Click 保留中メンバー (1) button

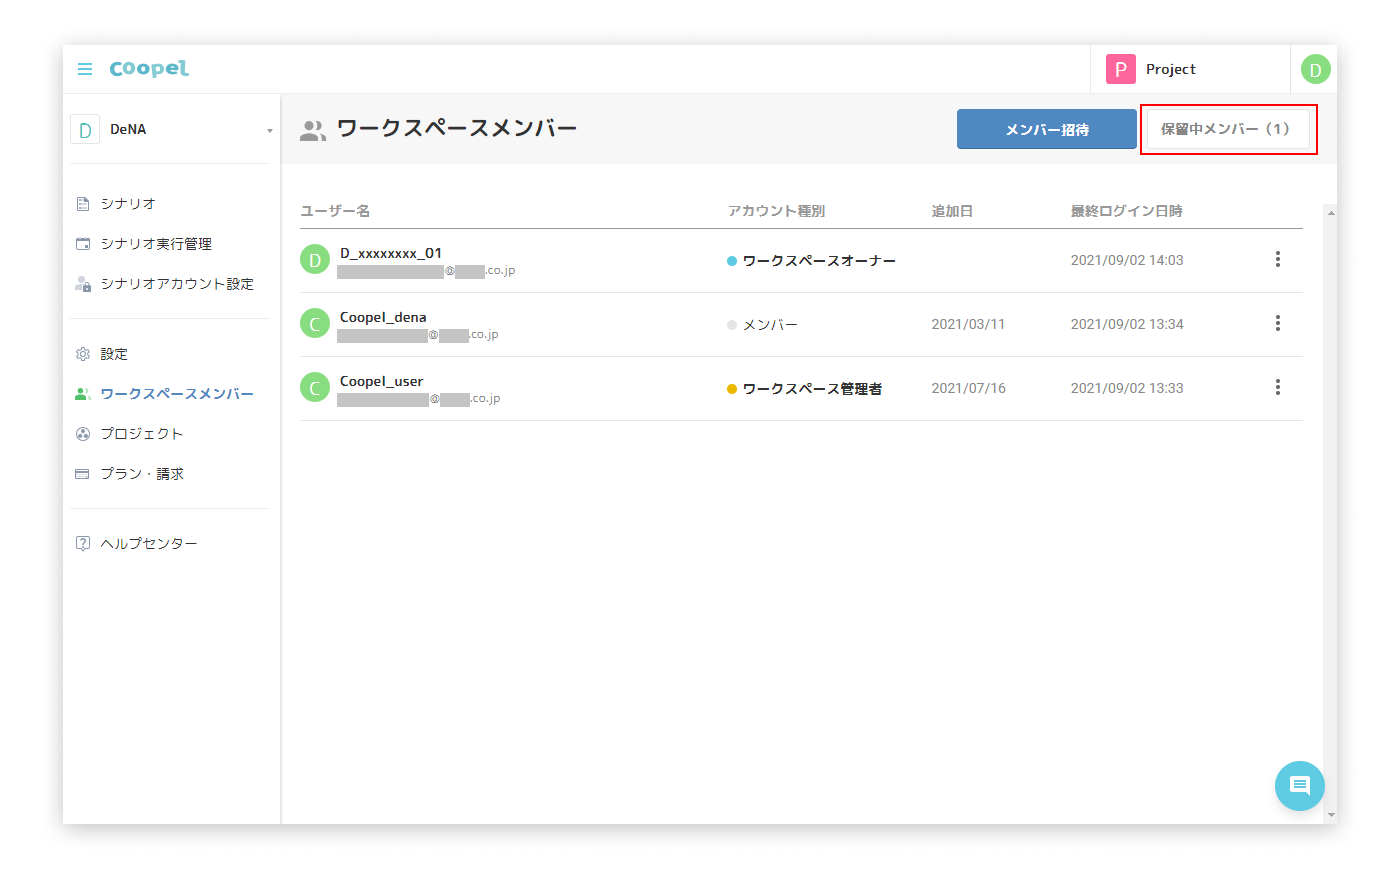[1228, 129]
